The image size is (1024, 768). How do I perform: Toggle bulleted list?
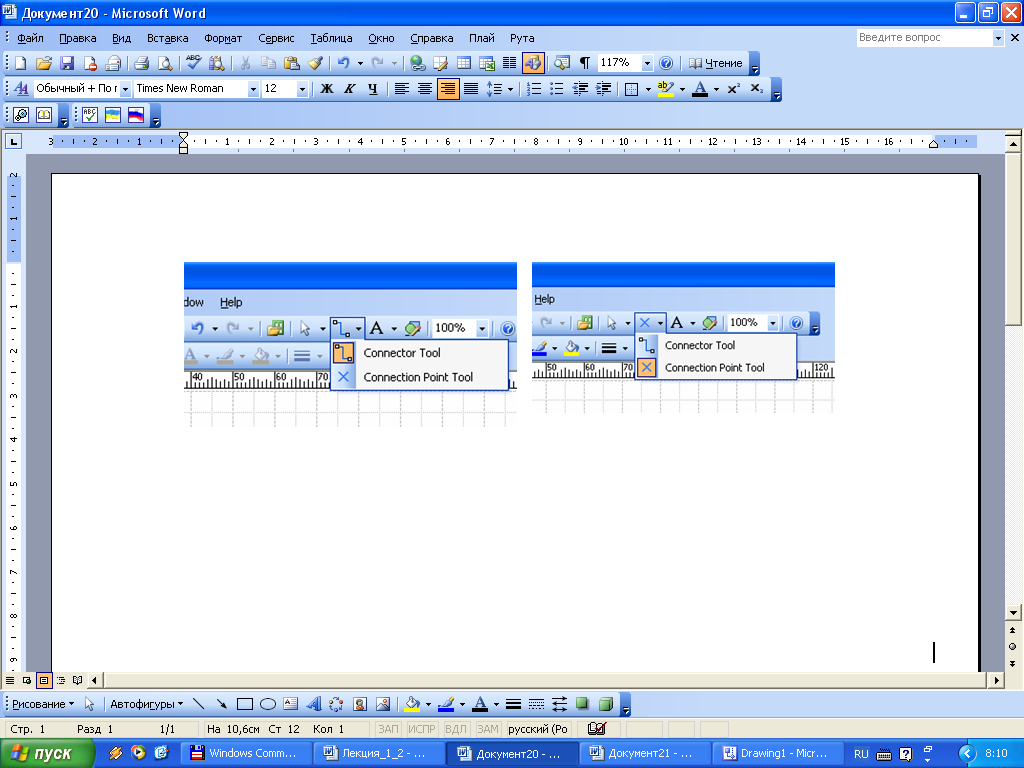point(557,88)
